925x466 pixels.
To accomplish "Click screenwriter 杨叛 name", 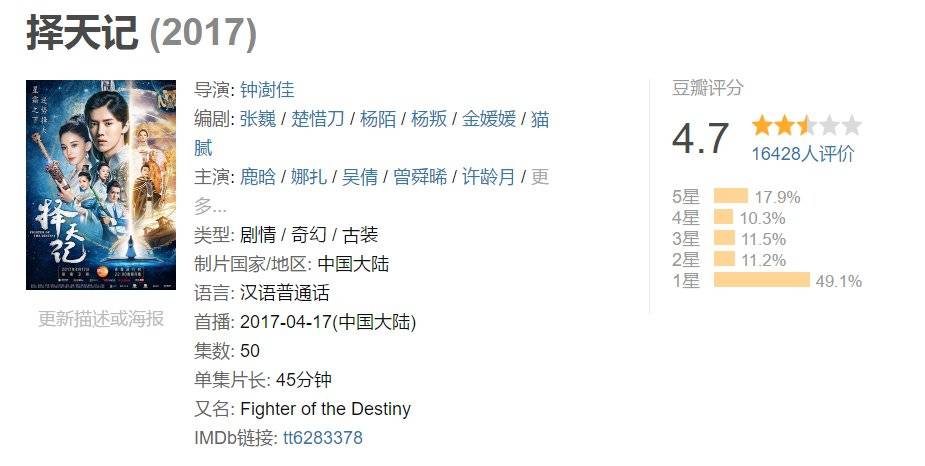I will pos(429,119).
